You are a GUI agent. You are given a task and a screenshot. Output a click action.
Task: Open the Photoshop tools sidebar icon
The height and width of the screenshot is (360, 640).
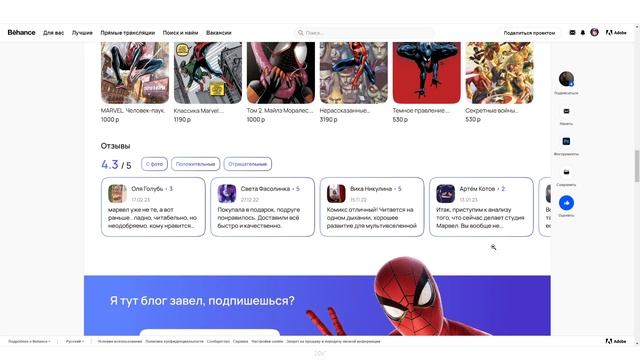(x=566, y=141)
